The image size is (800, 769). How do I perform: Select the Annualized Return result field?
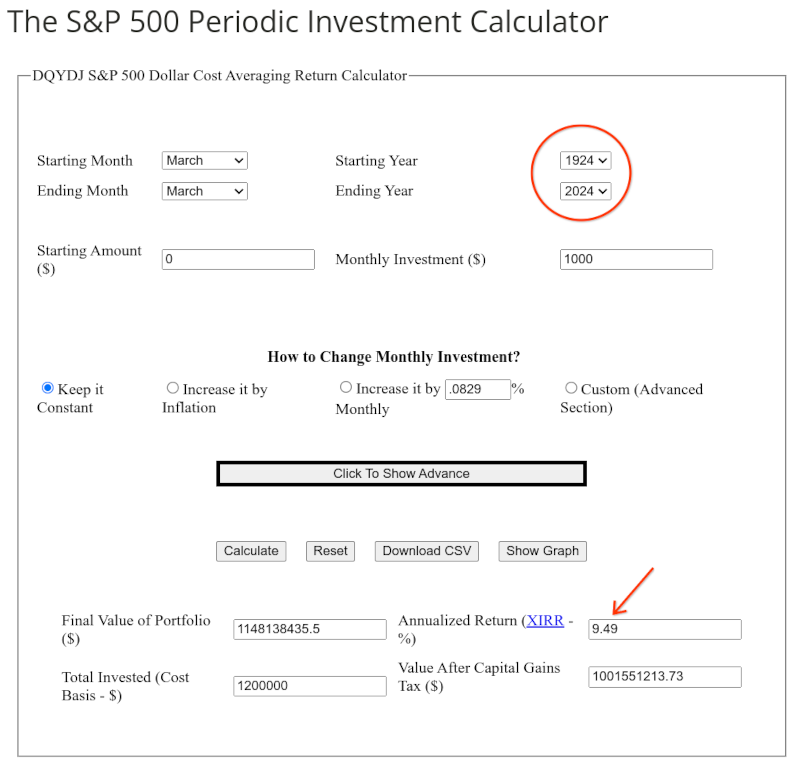665,630
